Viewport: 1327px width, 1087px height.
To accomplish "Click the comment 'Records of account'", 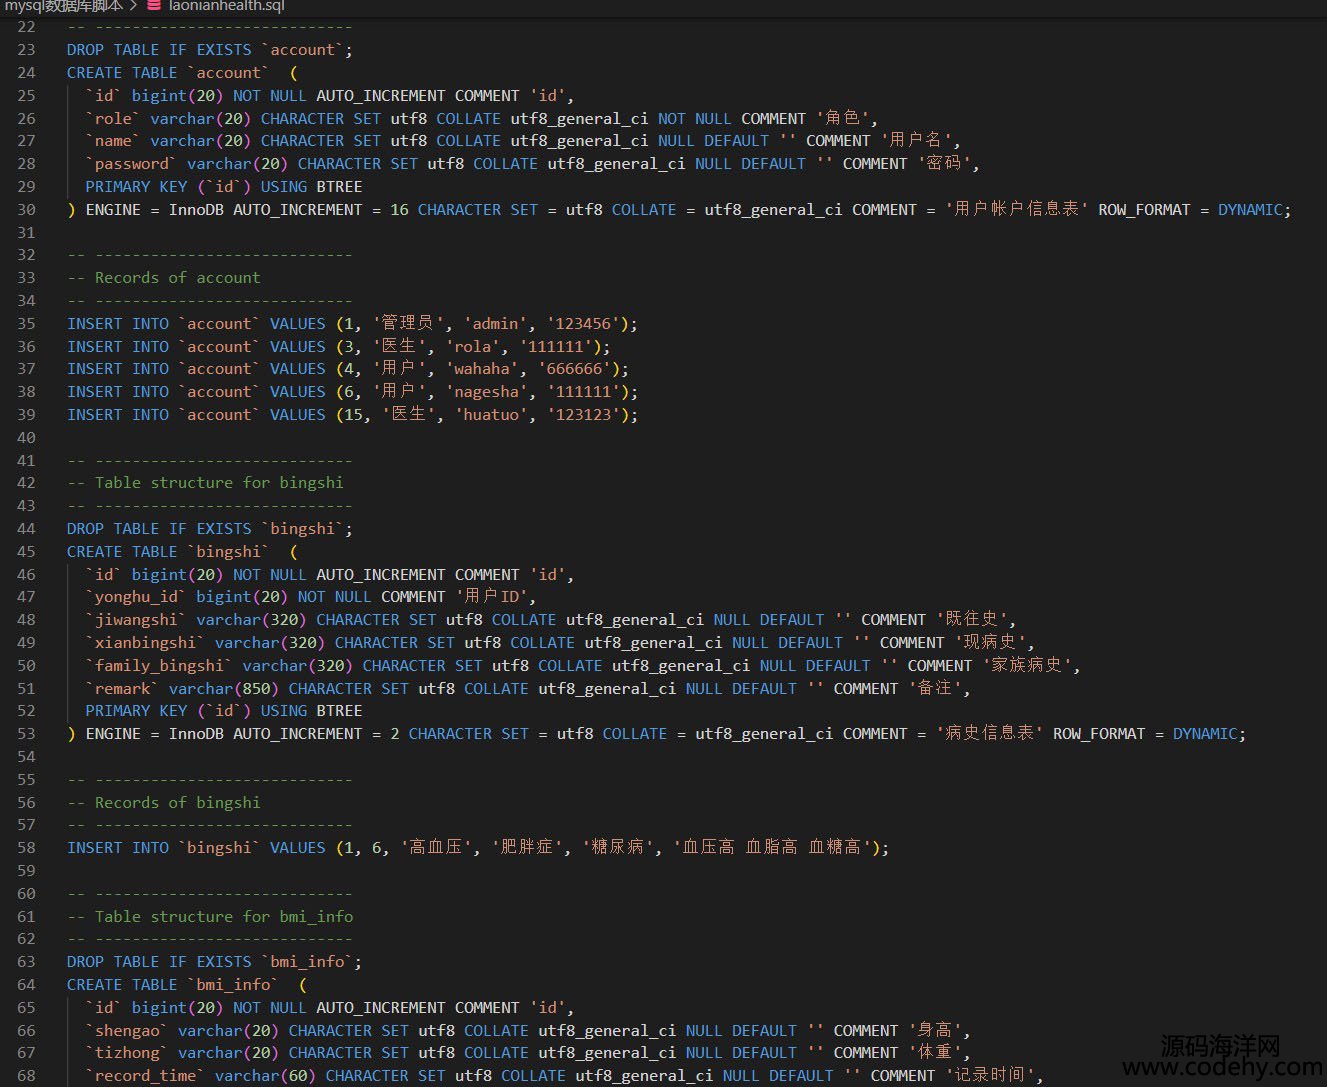I will pyautogui.click(x=177, y=278).
